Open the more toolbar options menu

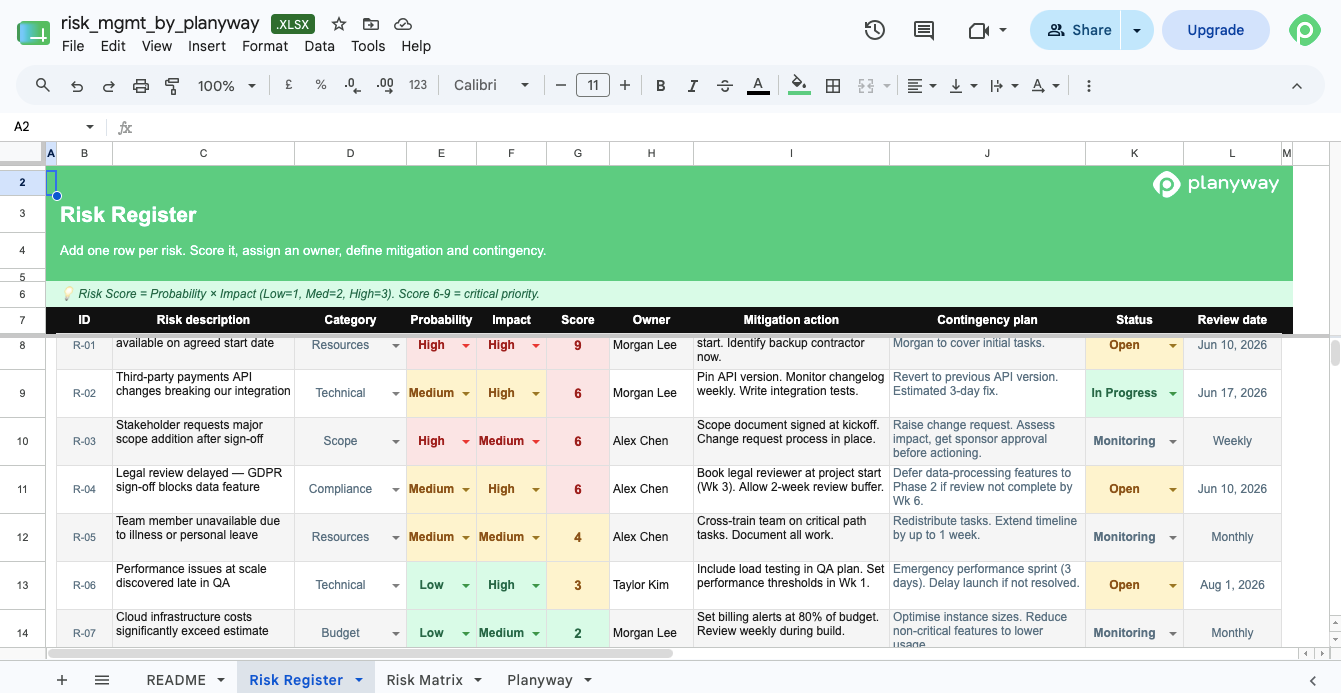tap(1089, 86)
